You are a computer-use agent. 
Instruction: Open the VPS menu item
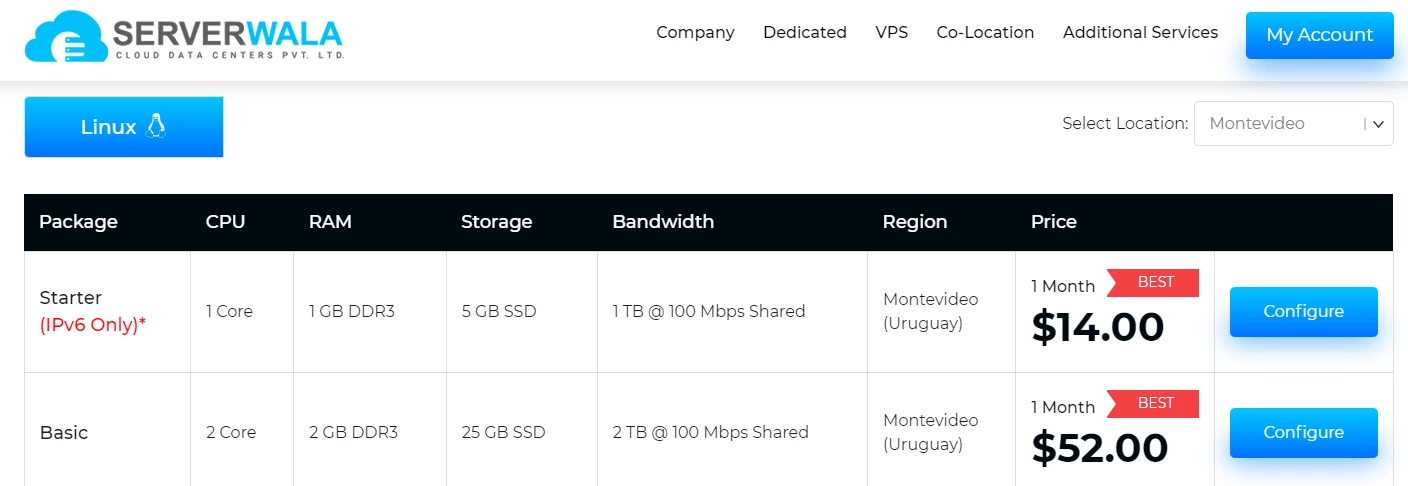[892, 32]
